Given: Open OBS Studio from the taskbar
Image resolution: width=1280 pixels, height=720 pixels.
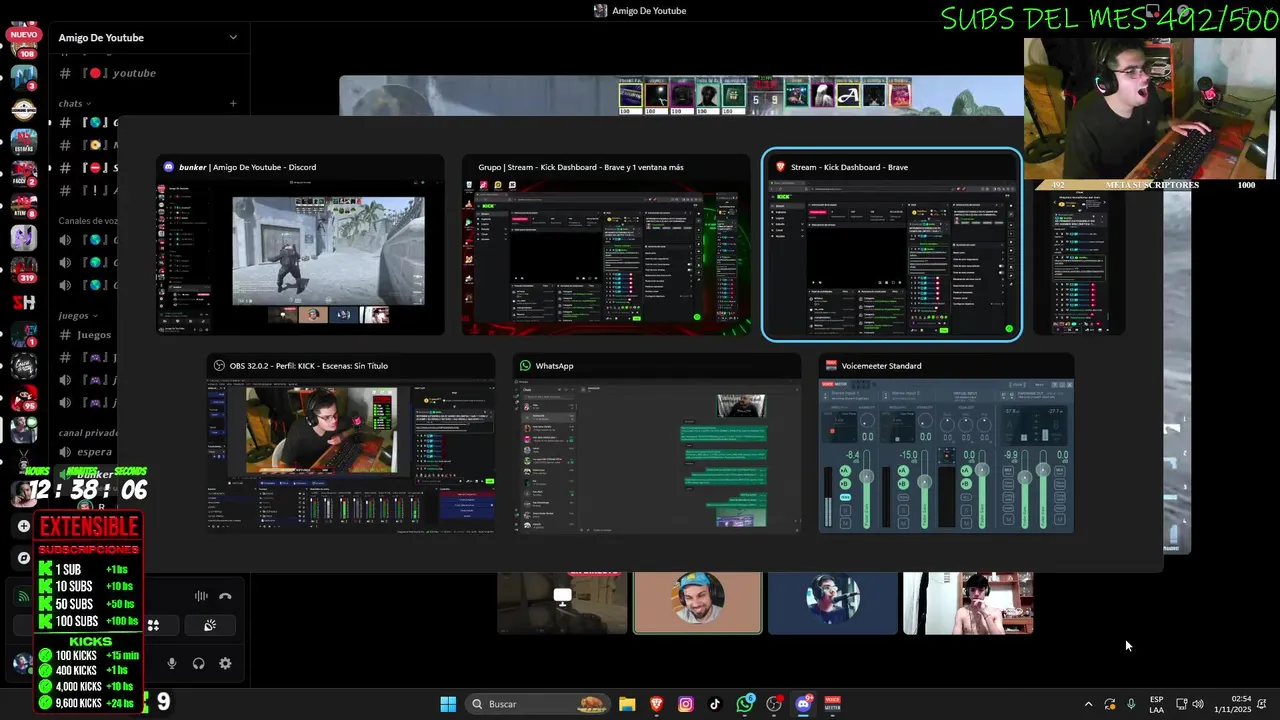Looking at the screenshot, I should [x=774, y=704].
